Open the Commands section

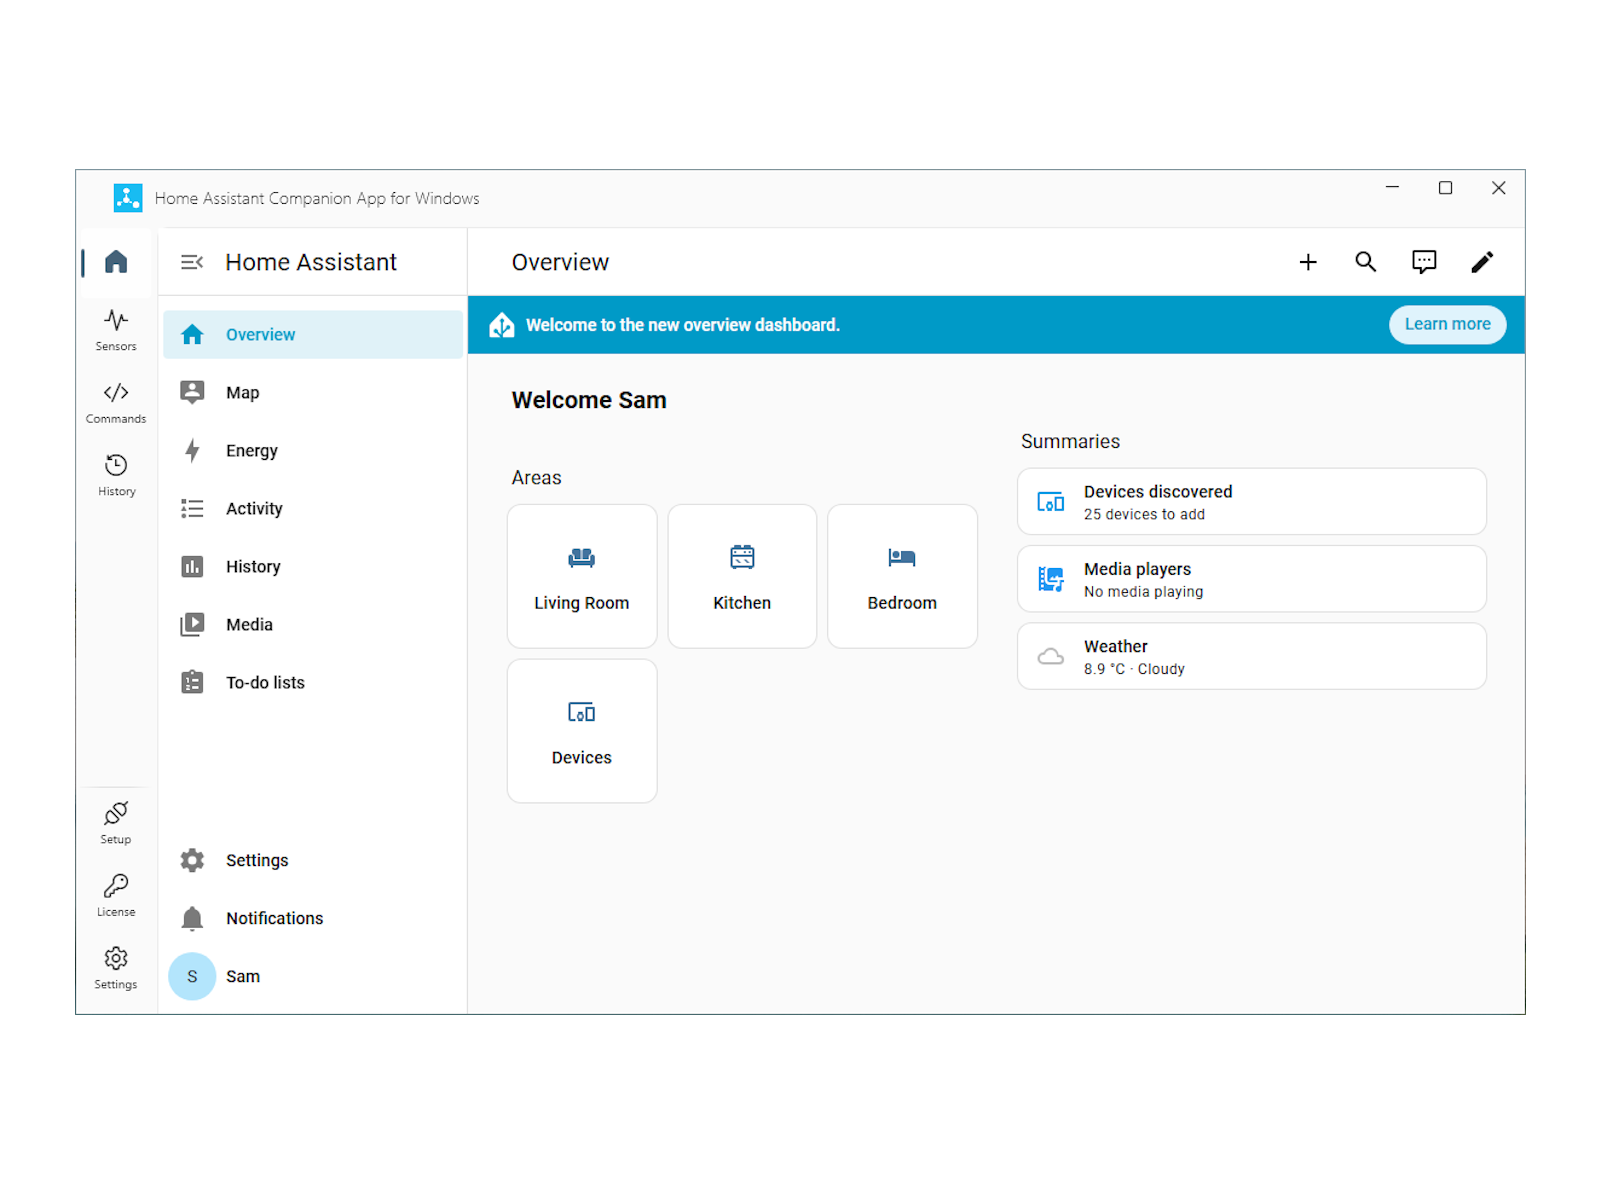[116, 403]
